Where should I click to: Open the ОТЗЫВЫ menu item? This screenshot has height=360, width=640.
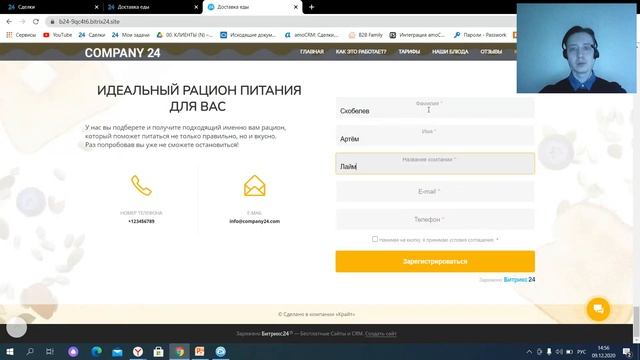[x=491, y=52]
